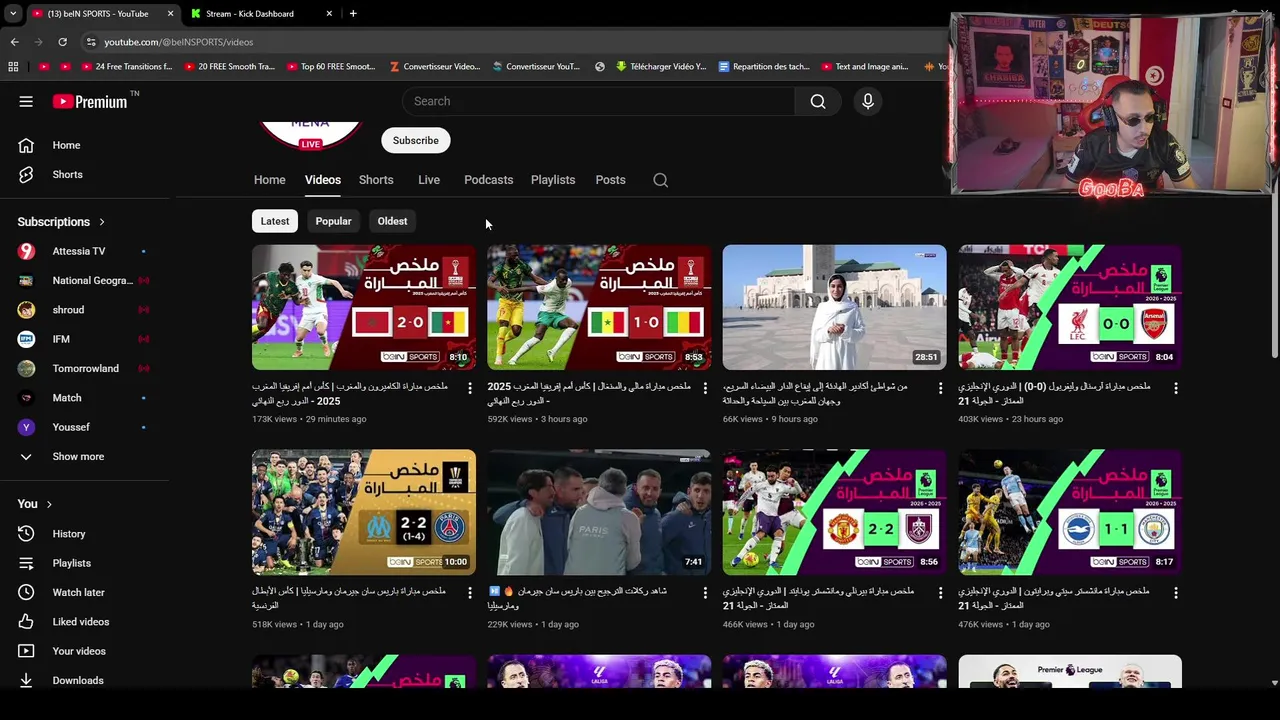
Task: Select the Popular sort chip
Action: [x=333, y=221]
